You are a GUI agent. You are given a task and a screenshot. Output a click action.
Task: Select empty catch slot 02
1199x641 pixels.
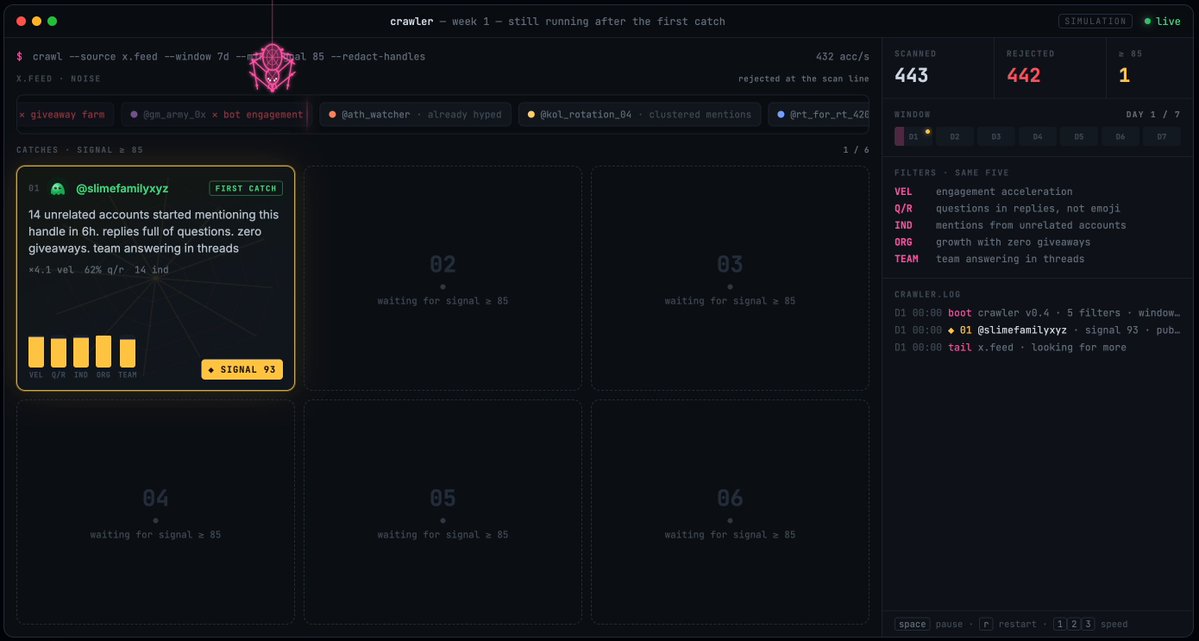(443, 278)
